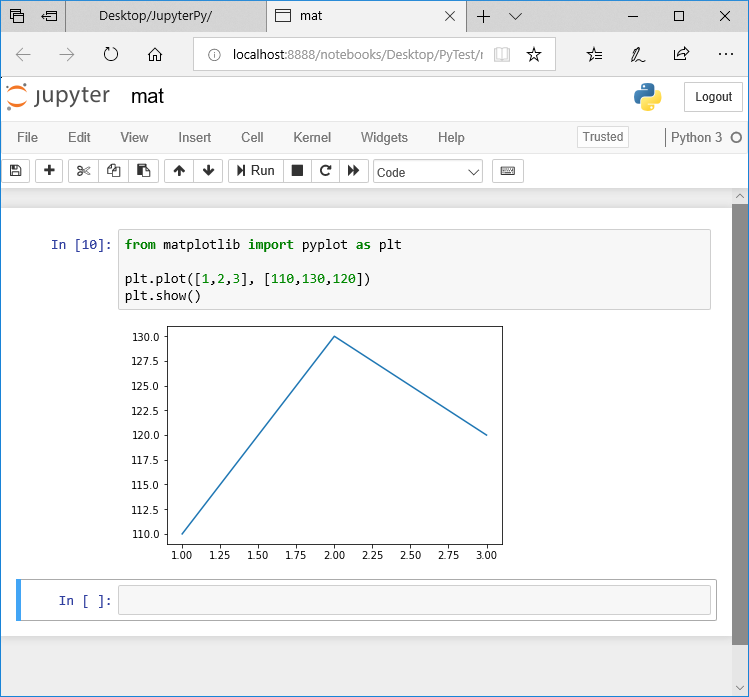Refresh the page
The width and height of the screenshot is (749, 697).
point(110,55)
